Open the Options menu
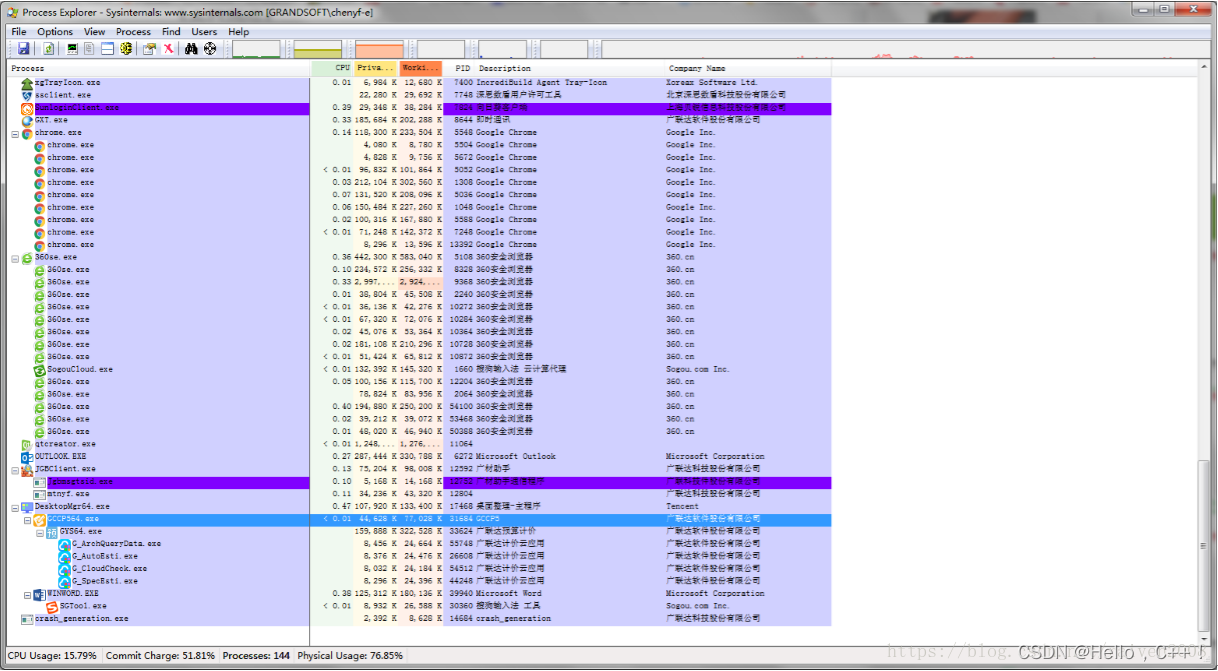 (x=55, y=32)
